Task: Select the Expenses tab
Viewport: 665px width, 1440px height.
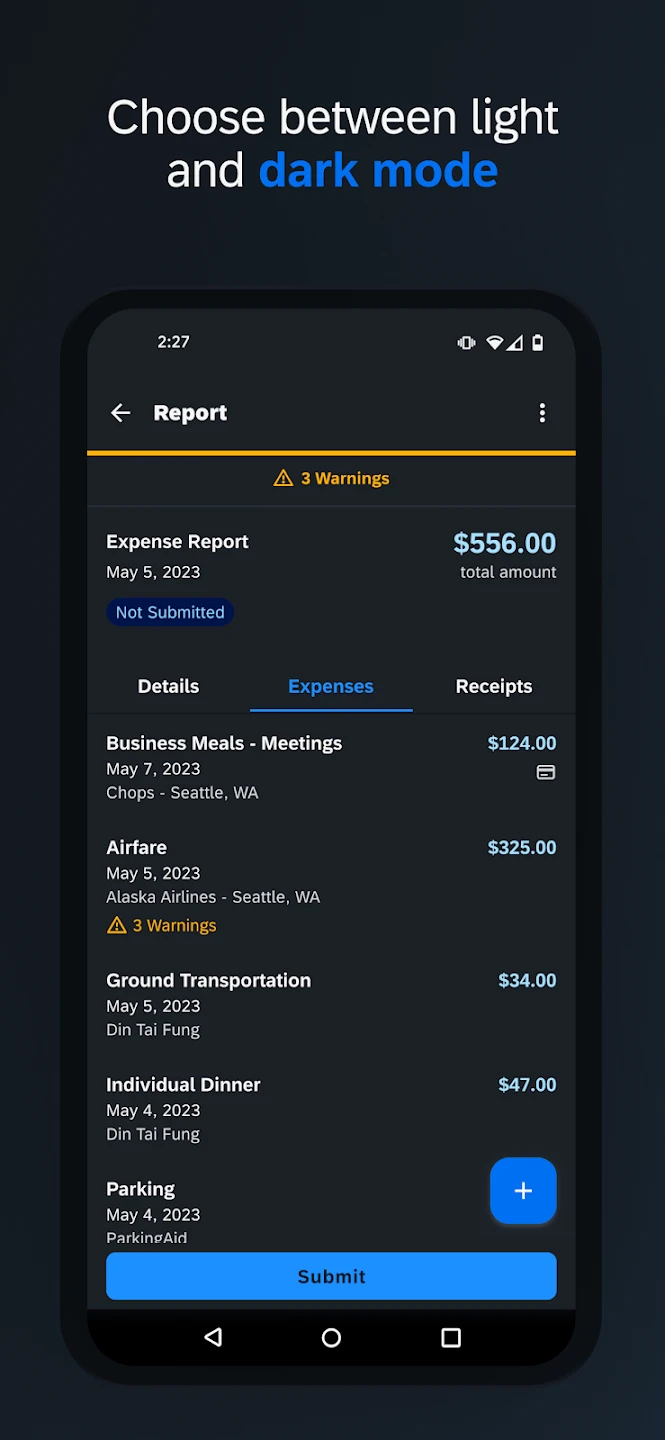Action: pos(331,687)
